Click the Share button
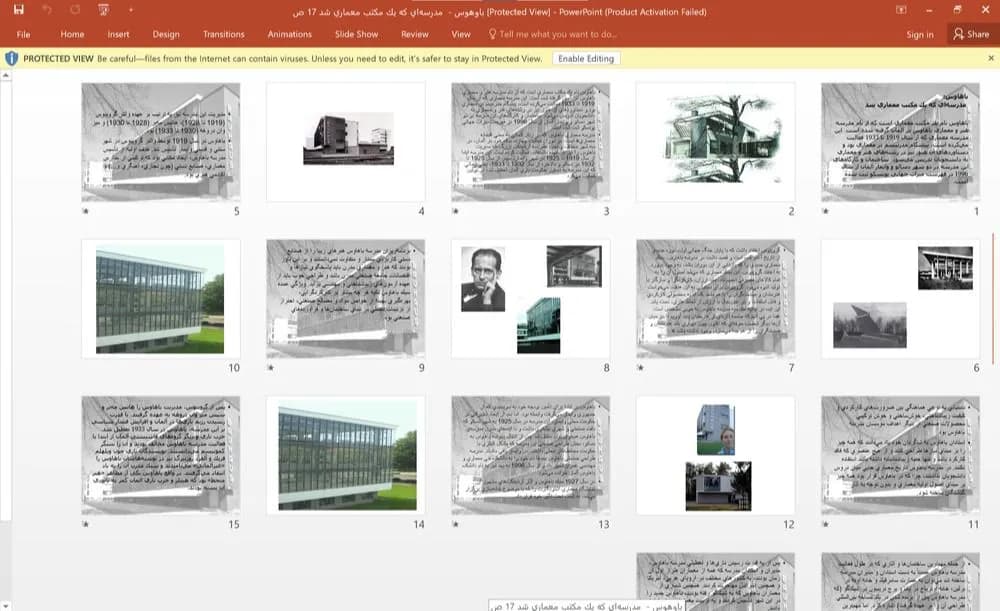Image resolution: width=1000 pixels, height=611 pixels. tap(971, 34)
